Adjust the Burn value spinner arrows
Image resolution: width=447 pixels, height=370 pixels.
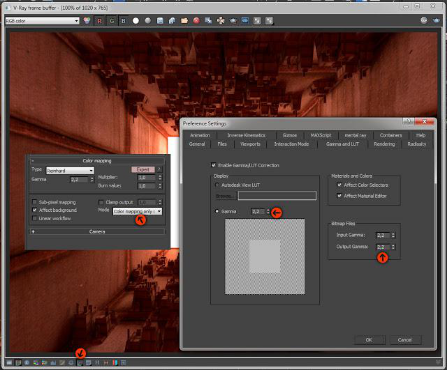tap(160, 186)
